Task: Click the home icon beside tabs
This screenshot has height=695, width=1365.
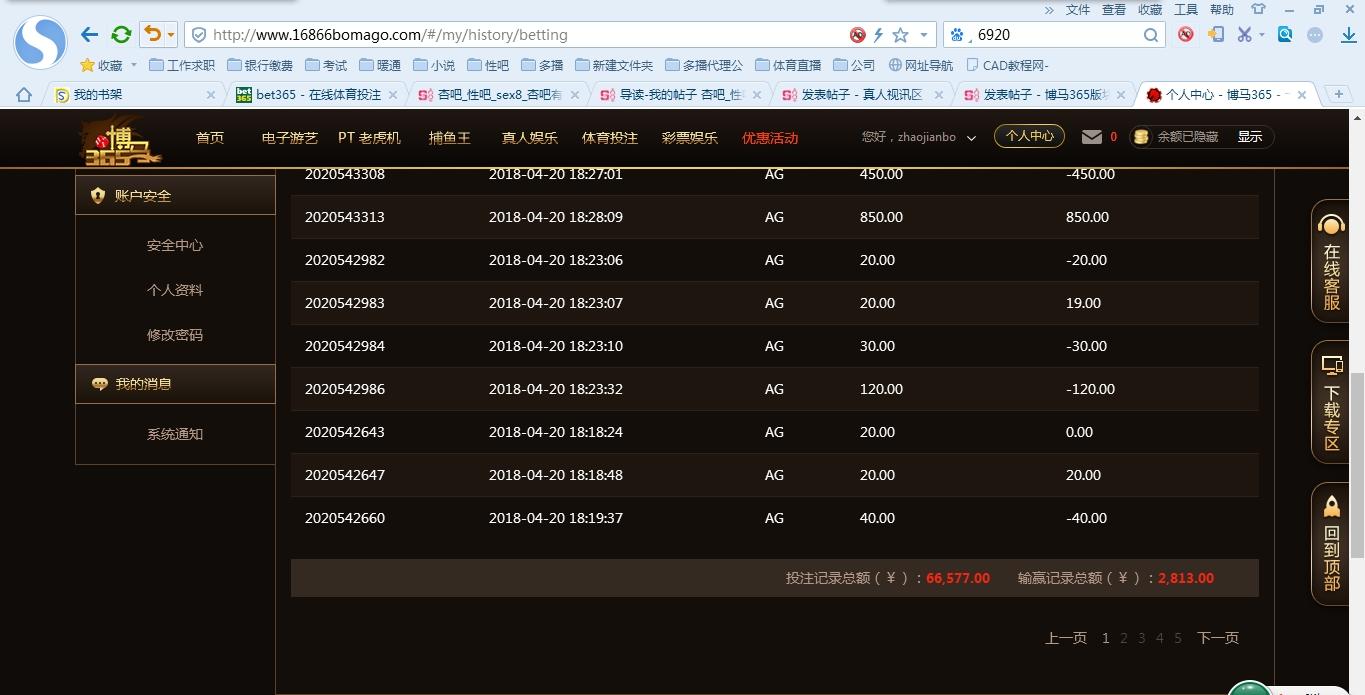Action: click(24, 95)
